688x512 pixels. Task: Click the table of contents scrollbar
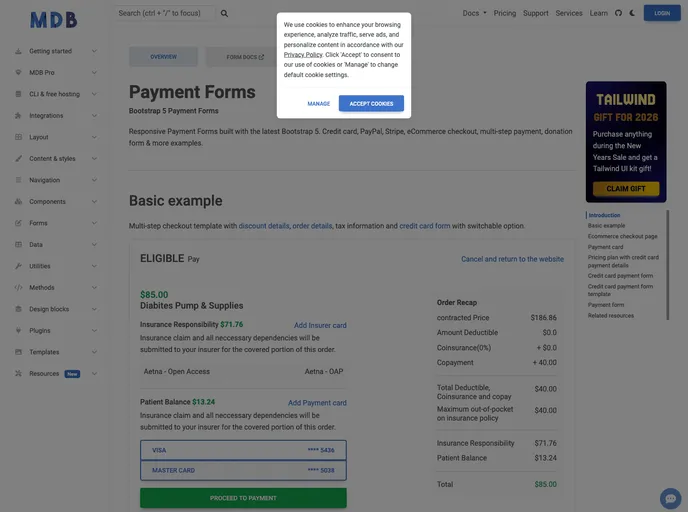point(667,265)
